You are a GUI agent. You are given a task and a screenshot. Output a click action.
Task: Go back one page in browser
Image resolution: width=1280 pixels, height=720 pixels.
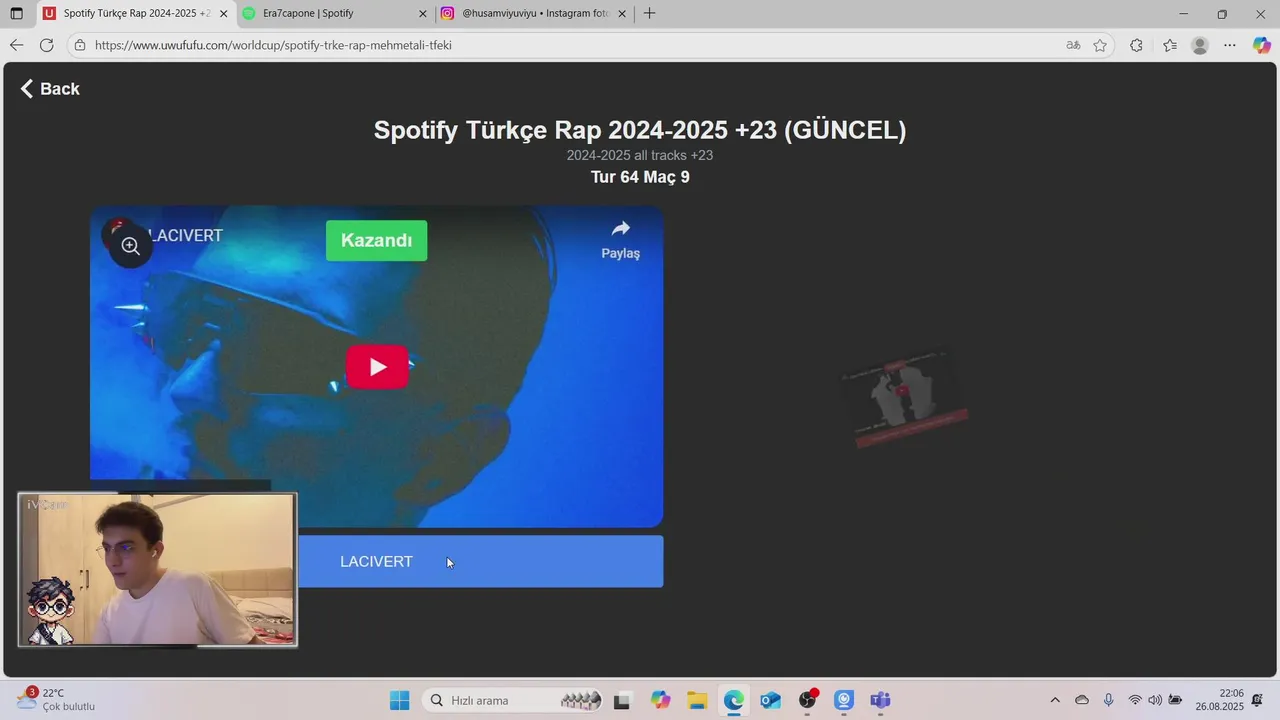[x=16, y=45]
